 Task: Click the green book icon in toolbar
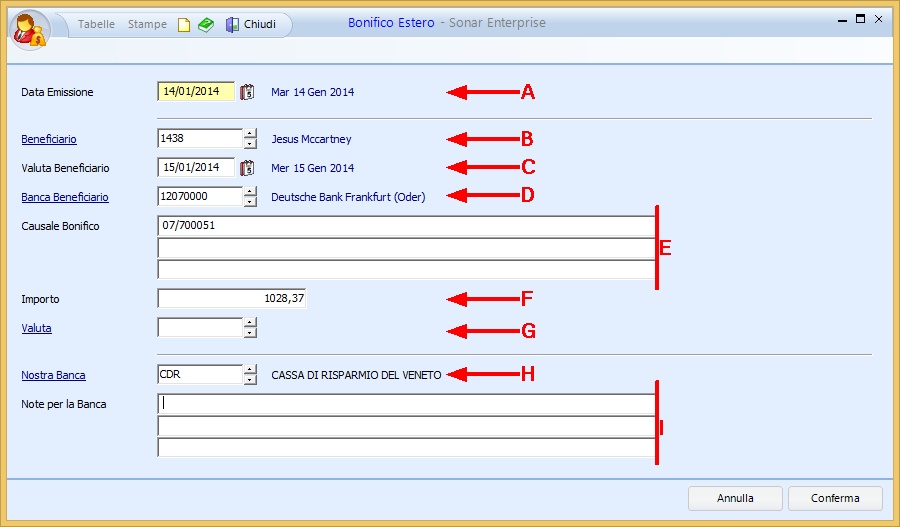coord(205,25)
